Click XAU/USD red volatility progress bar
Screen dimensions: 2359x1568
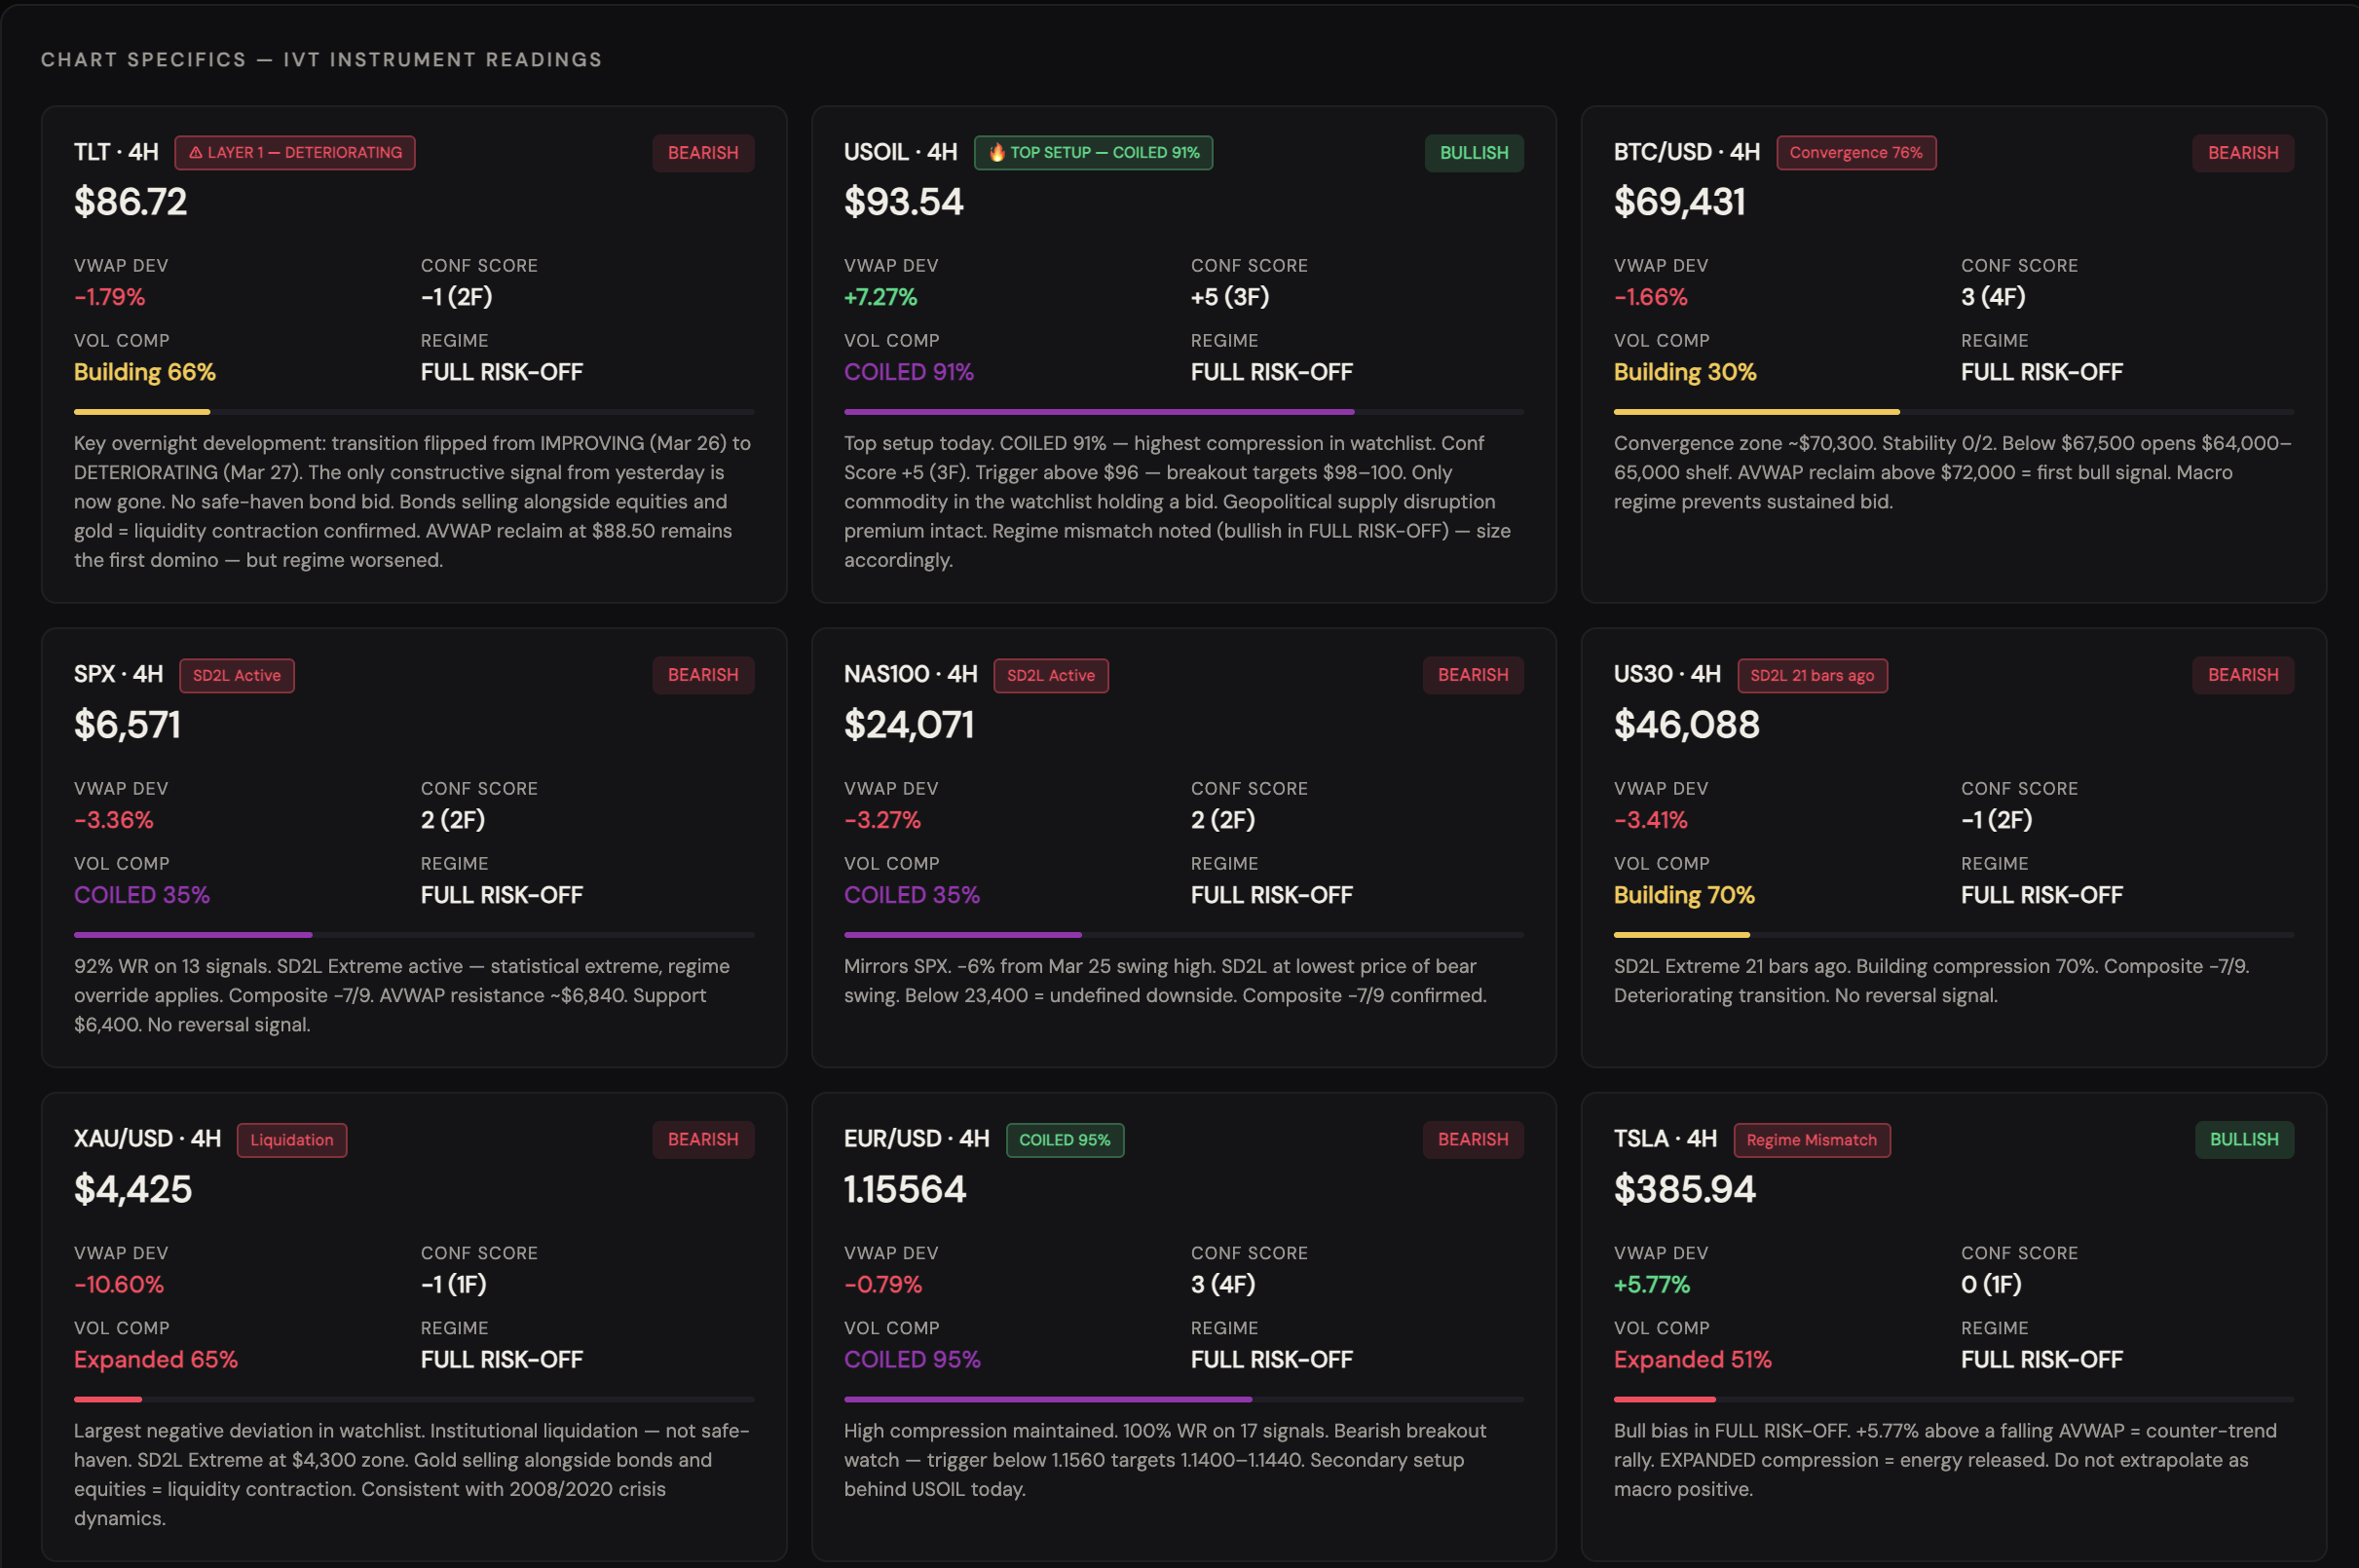pos(108,1399)
